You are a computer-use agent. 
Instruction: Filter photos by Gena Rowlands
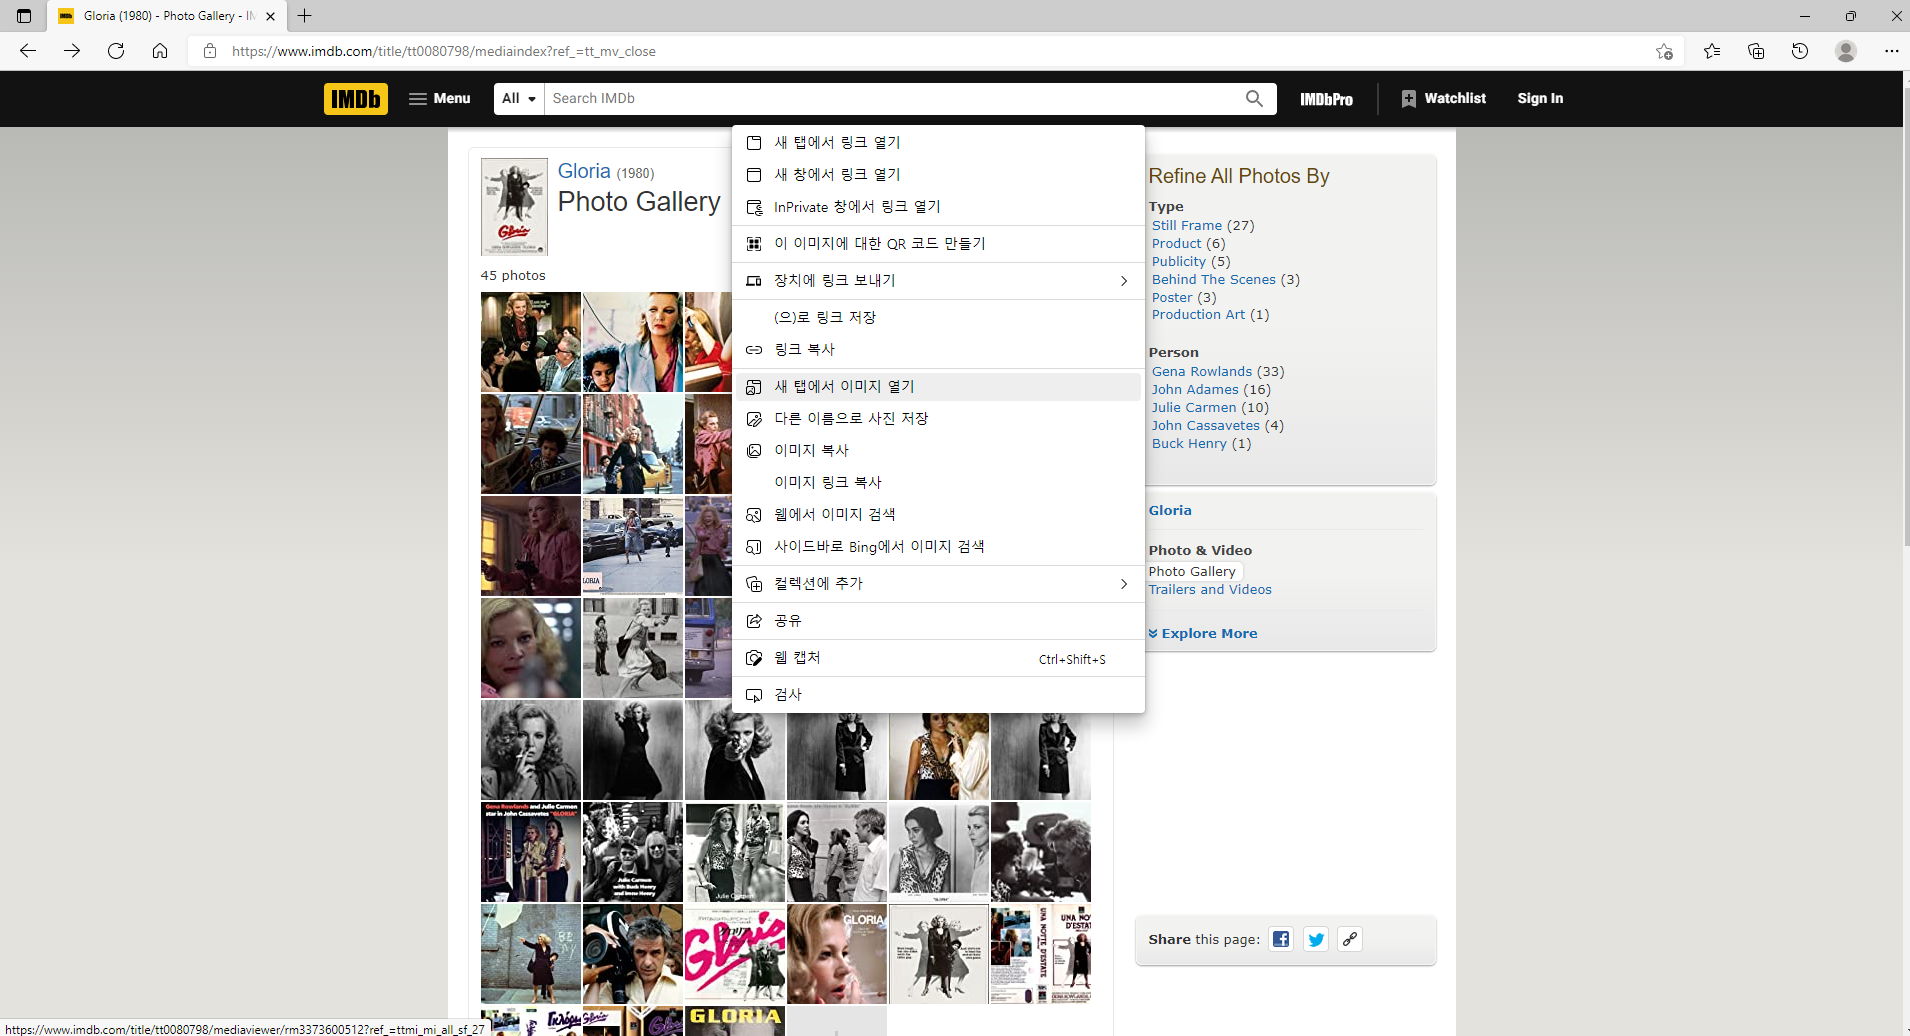[x=1201, y=372]
